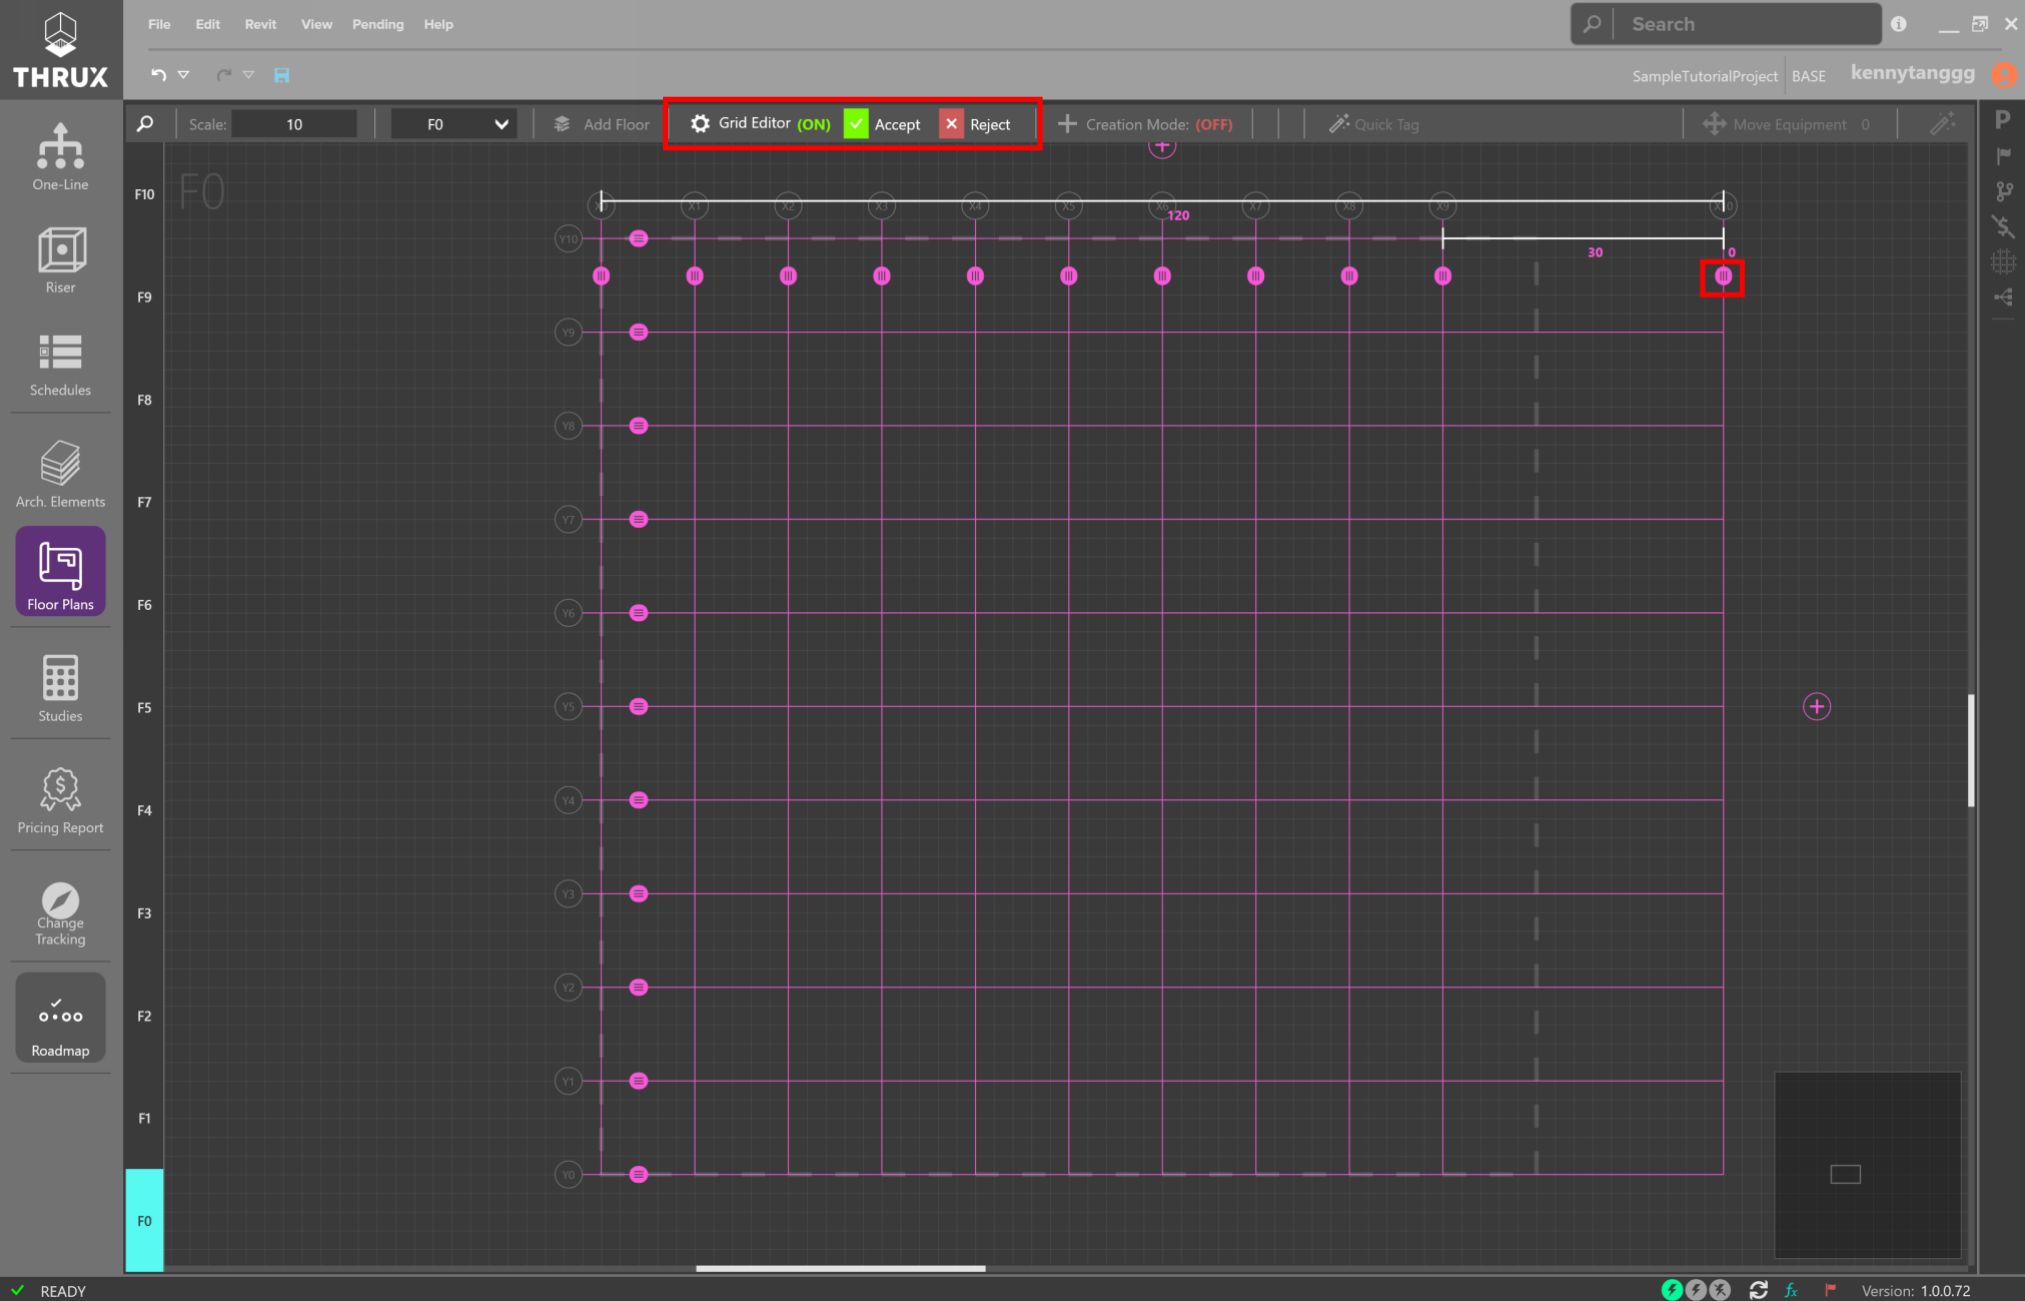The image size is (2025, 1301).
Task: Click the orange user avatar icon
Action: pos(2004,75)
